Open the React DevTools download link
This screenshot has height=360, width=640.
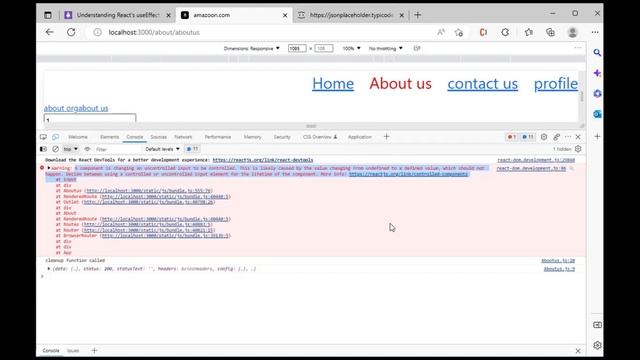click(263, 160)
